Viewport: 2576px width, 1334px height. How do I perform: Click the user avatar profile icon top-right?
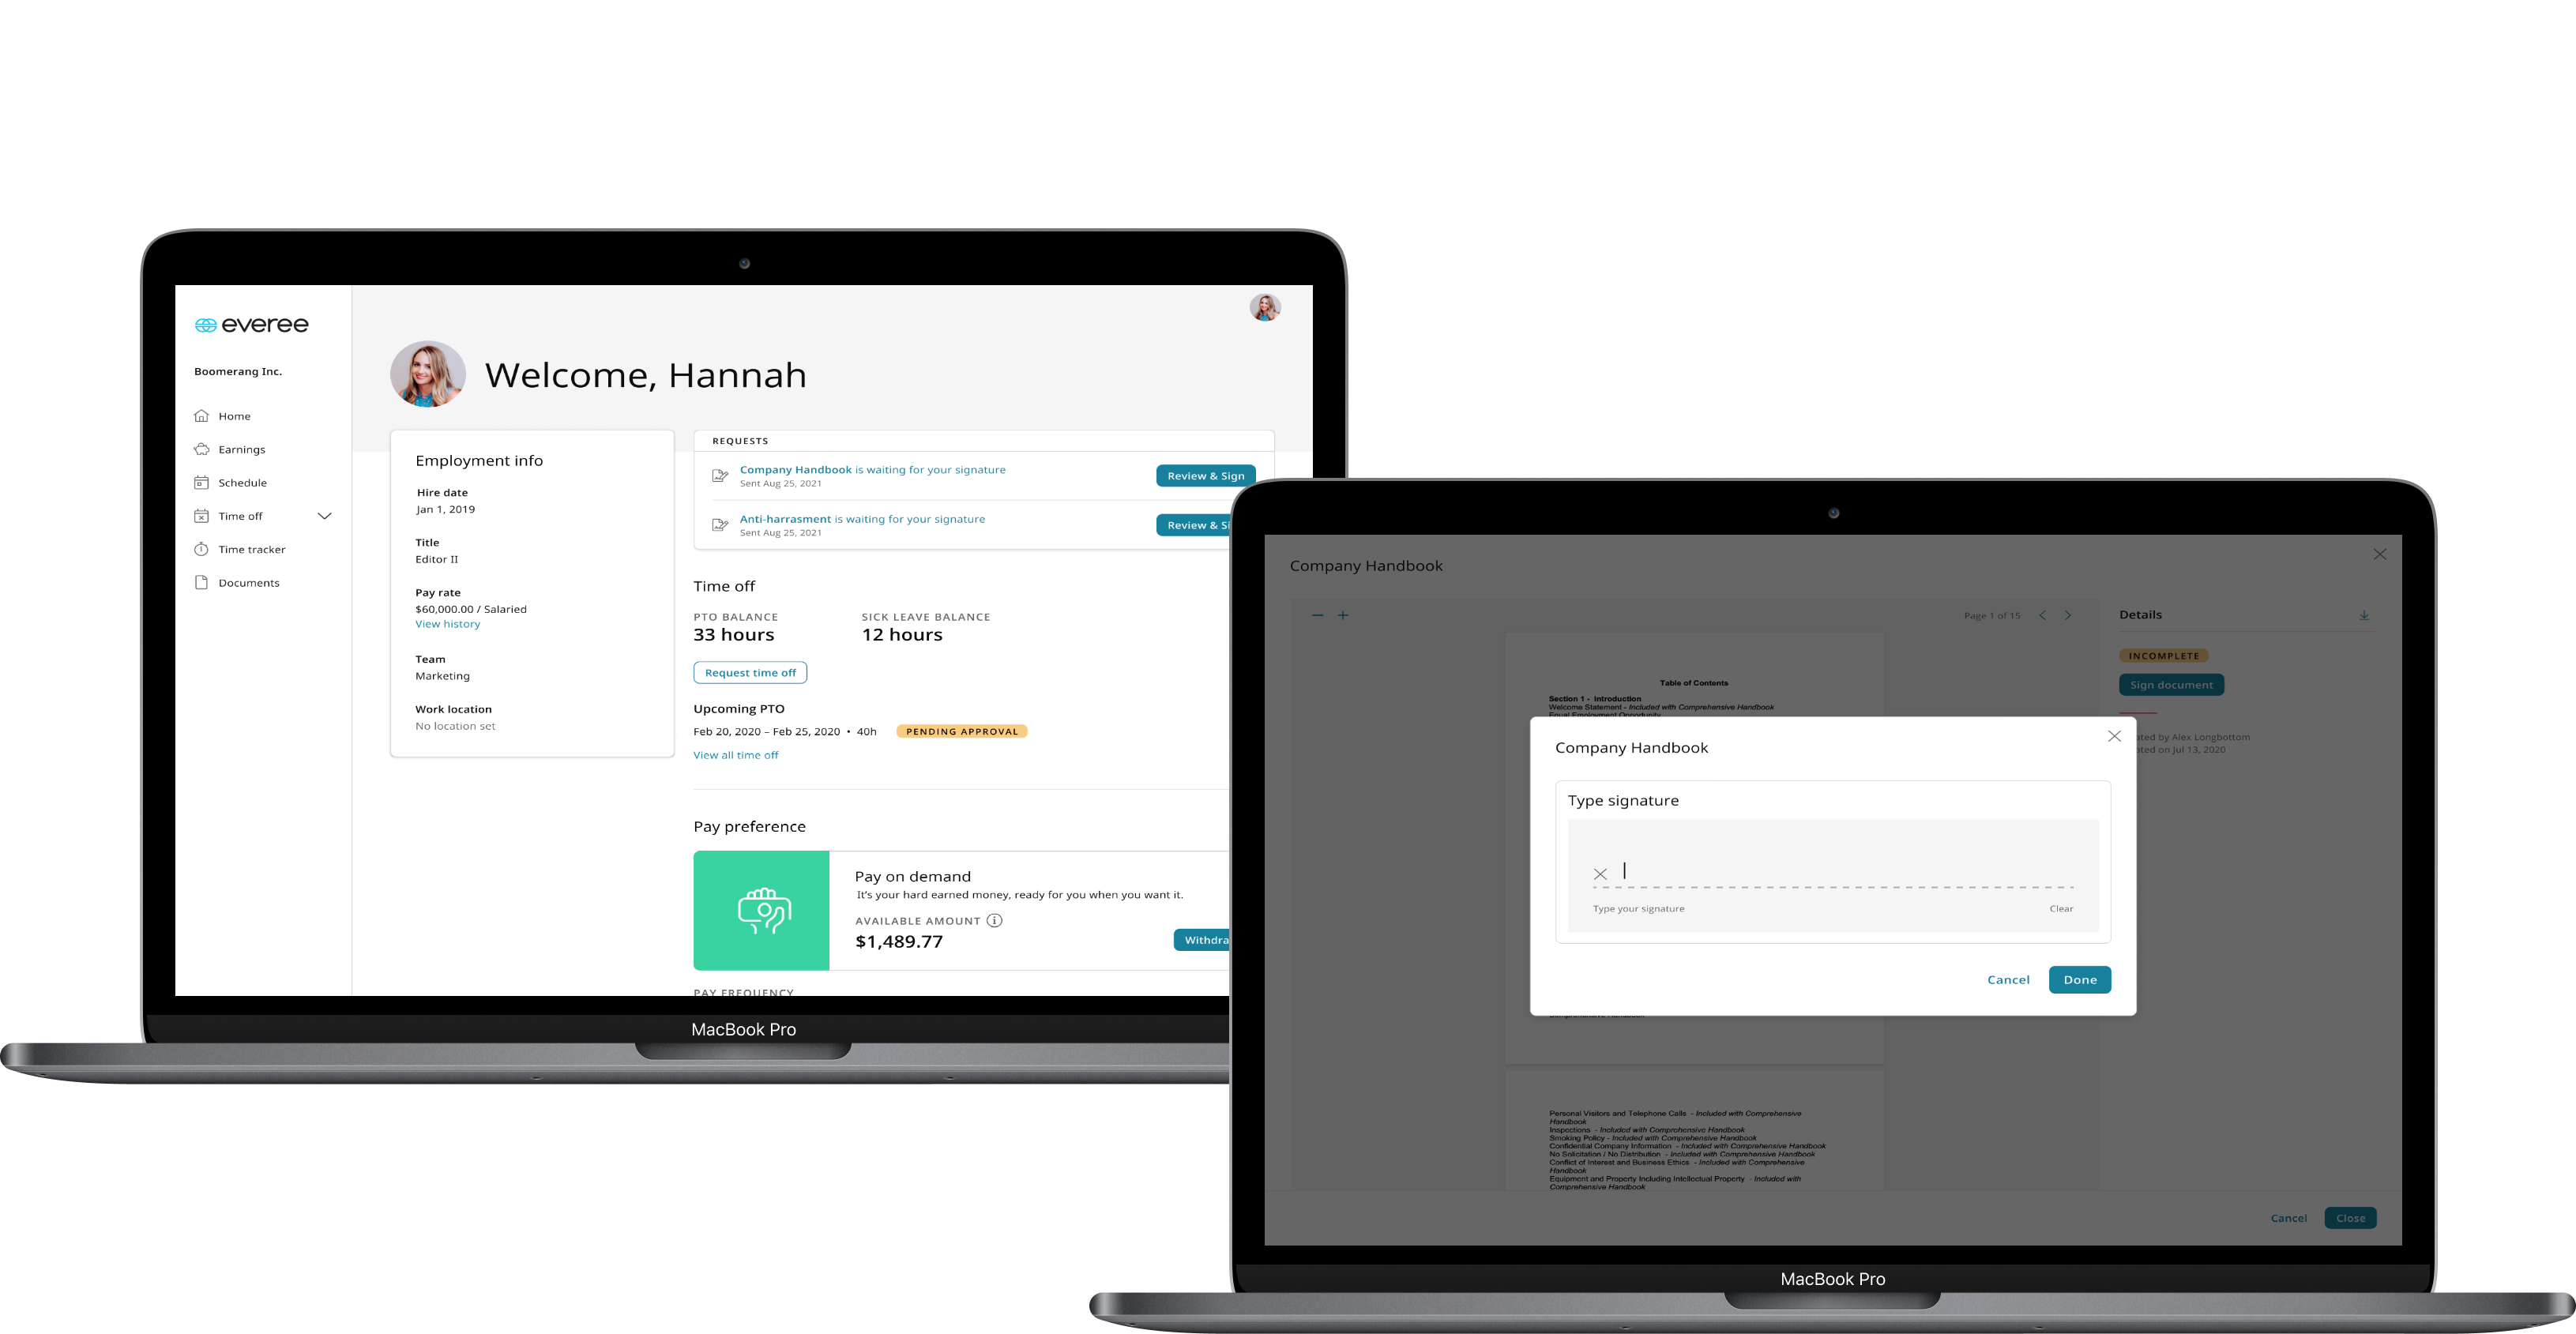tap(1264, 308)
